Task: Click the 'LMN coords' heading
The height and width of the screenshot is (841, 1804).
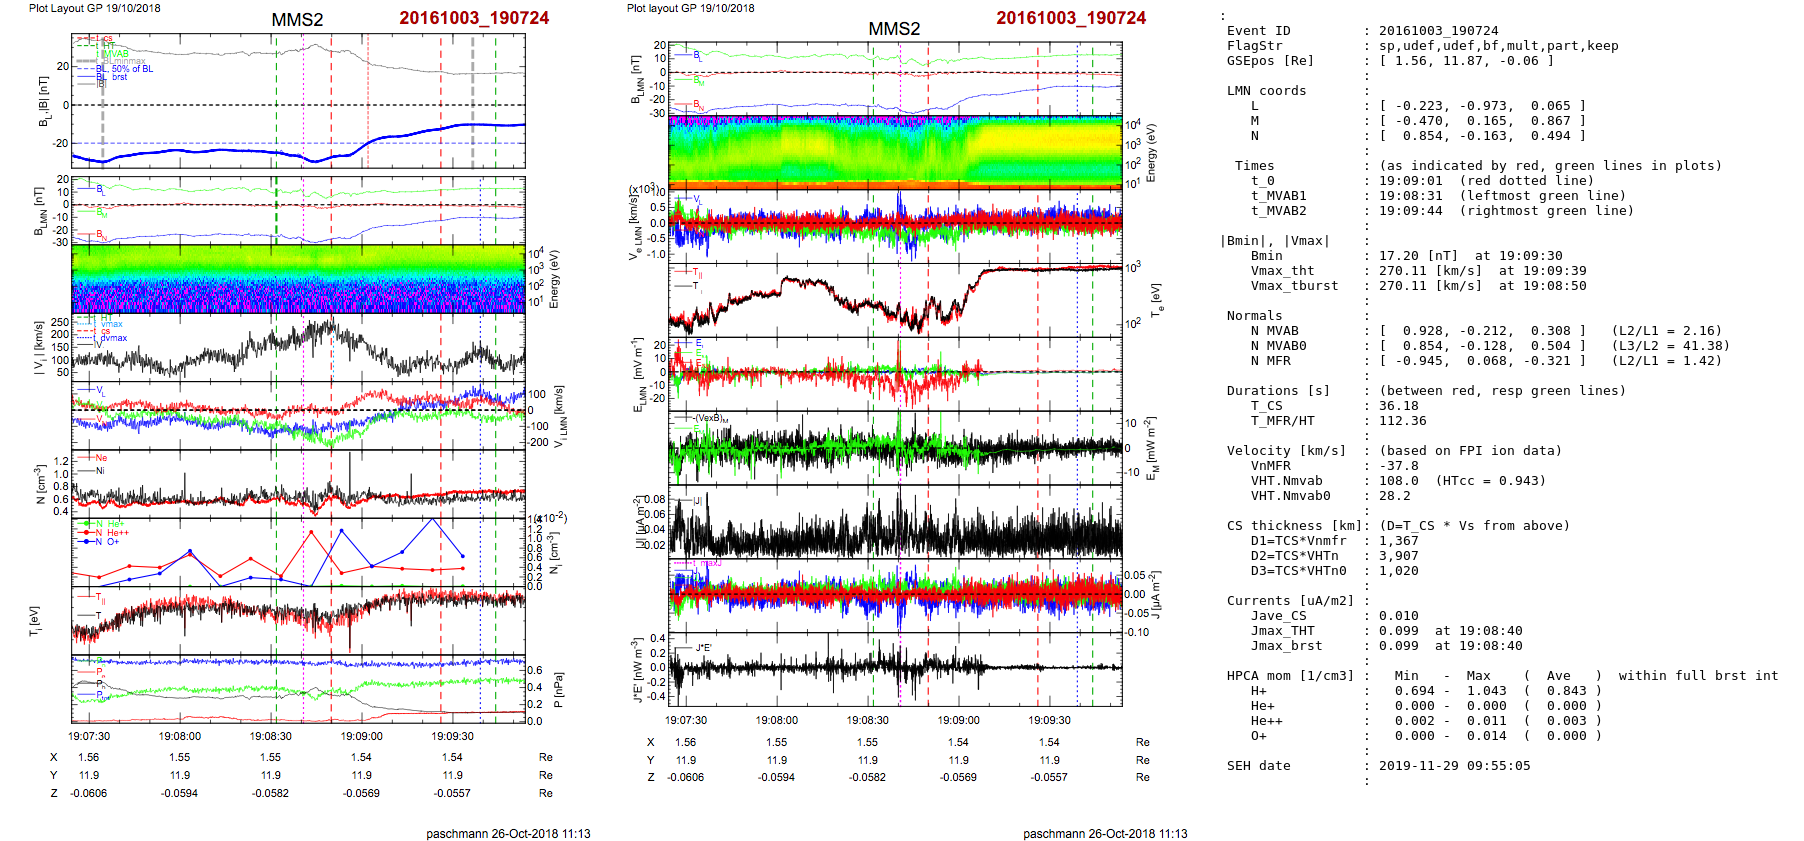Action: click(x=1266, y=91)
